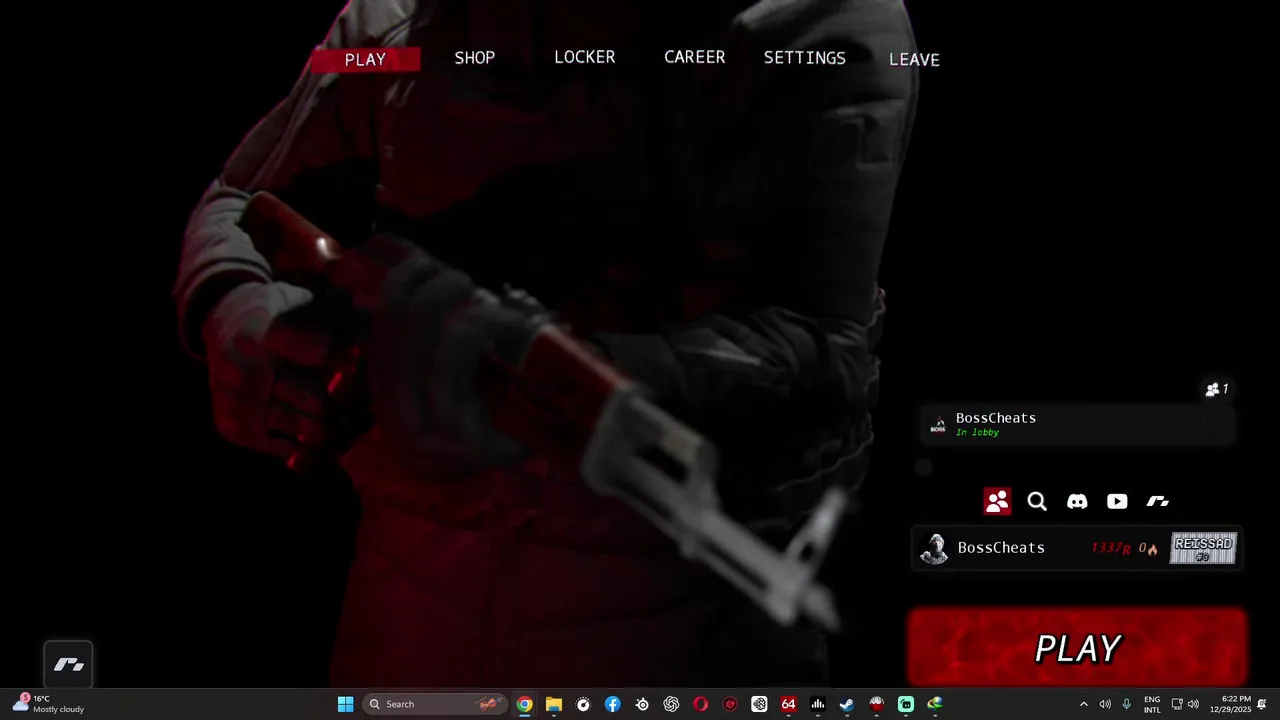The image size is (1280, 720).
Task: Open the SETTINGS tab
Action: [x=805, y=58]
